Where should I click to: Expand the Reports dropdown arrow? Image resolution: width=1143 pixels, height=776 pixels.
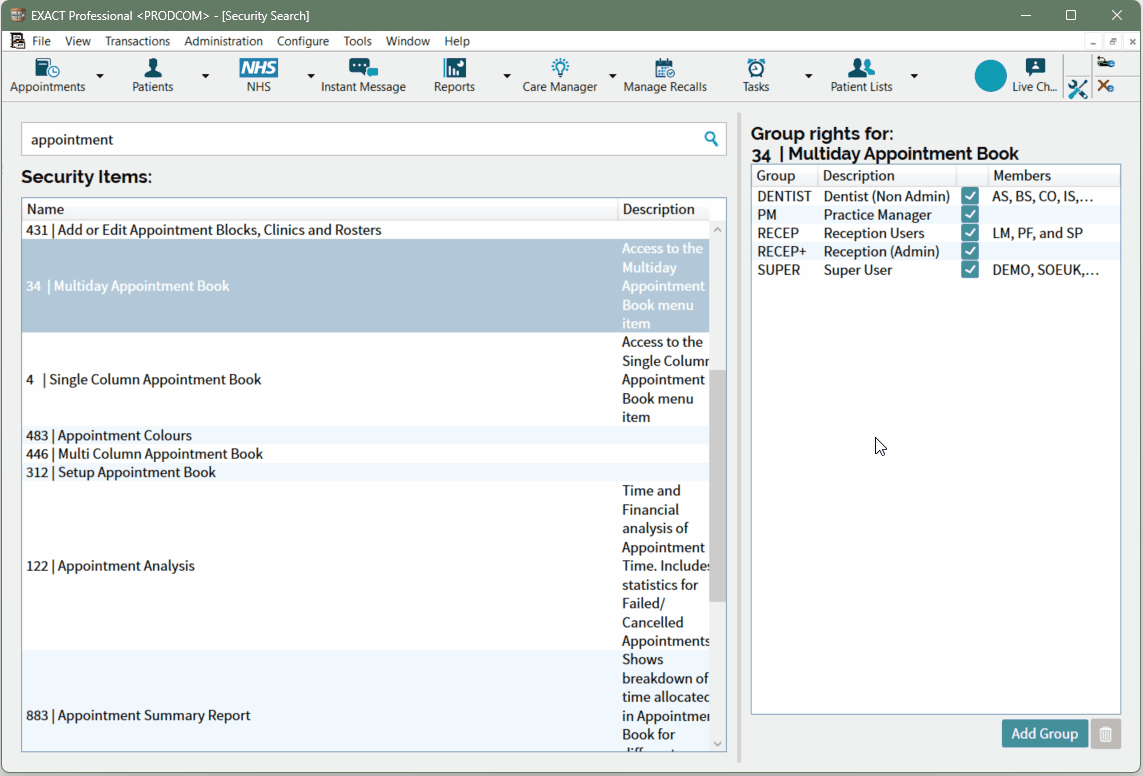tap(507, 76)
